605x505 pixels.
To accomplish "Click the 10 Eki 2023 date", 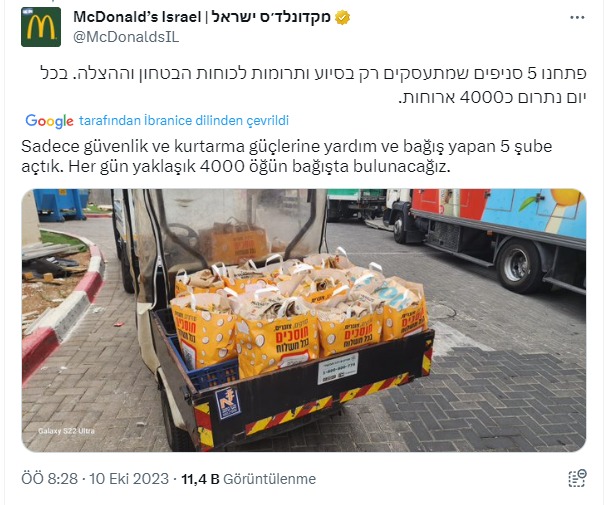I will pyautogui.click(x=129, y=479).
